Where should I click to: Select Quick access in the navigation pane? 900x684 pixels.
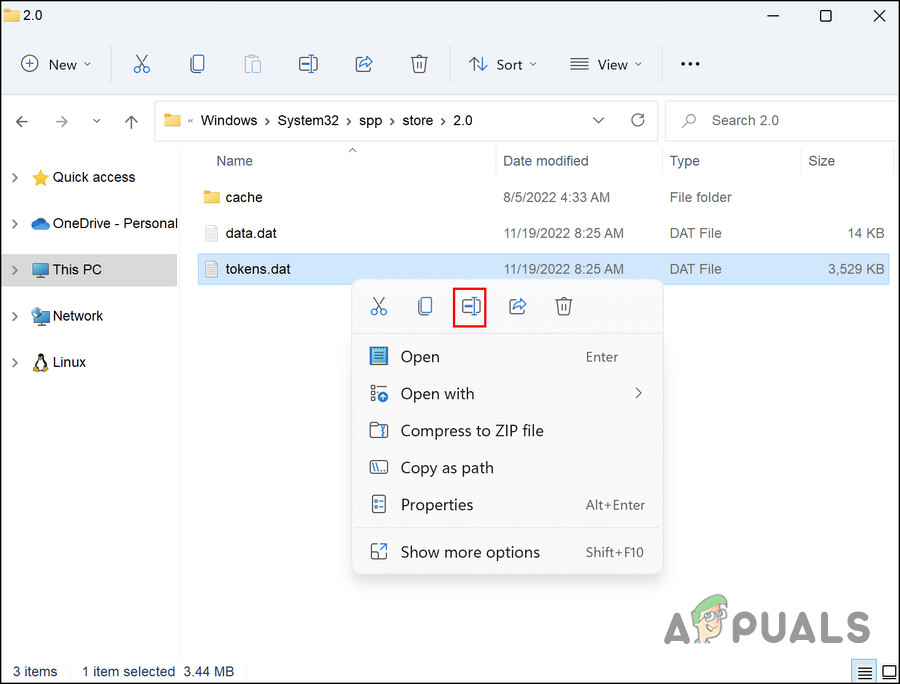[x=94, y=177]
